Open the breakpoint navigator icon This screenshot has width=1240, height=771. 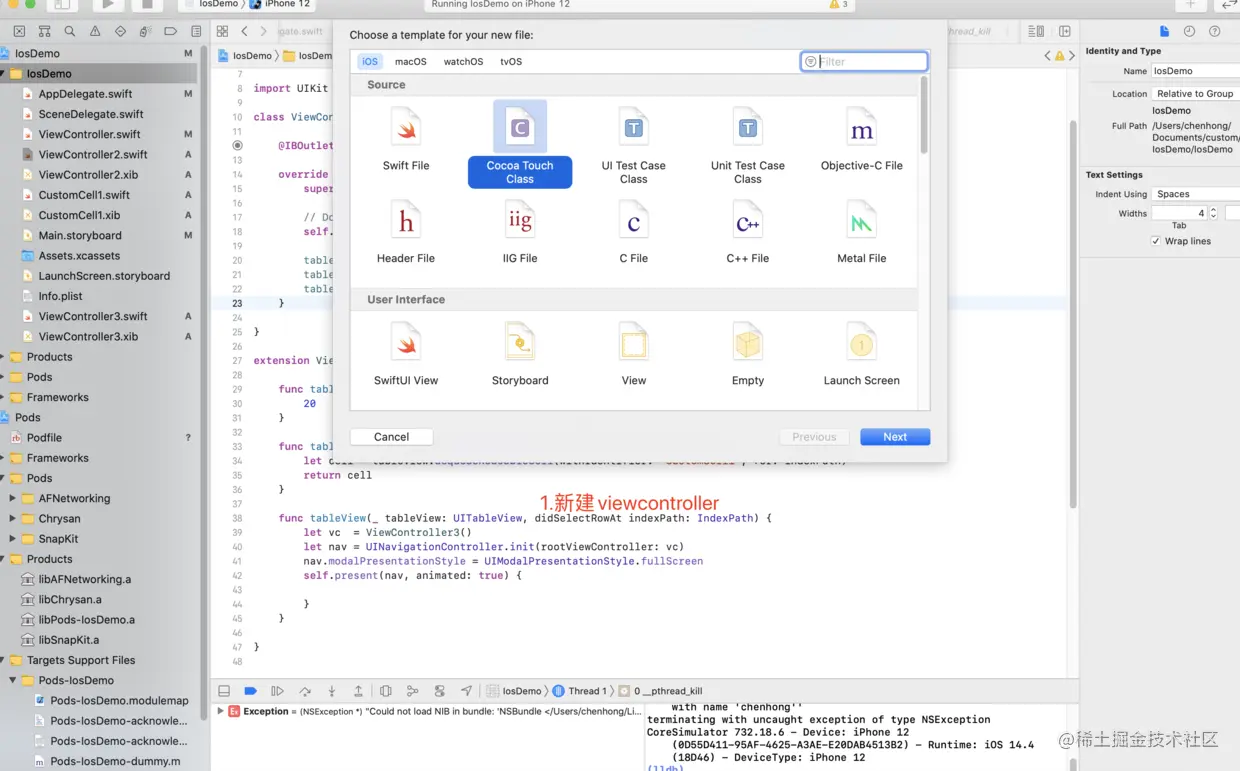[171, 31]
